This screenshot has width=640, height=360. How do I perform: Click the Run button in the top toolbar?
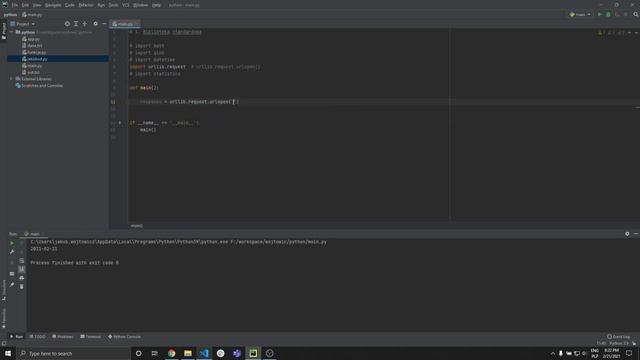600,14
